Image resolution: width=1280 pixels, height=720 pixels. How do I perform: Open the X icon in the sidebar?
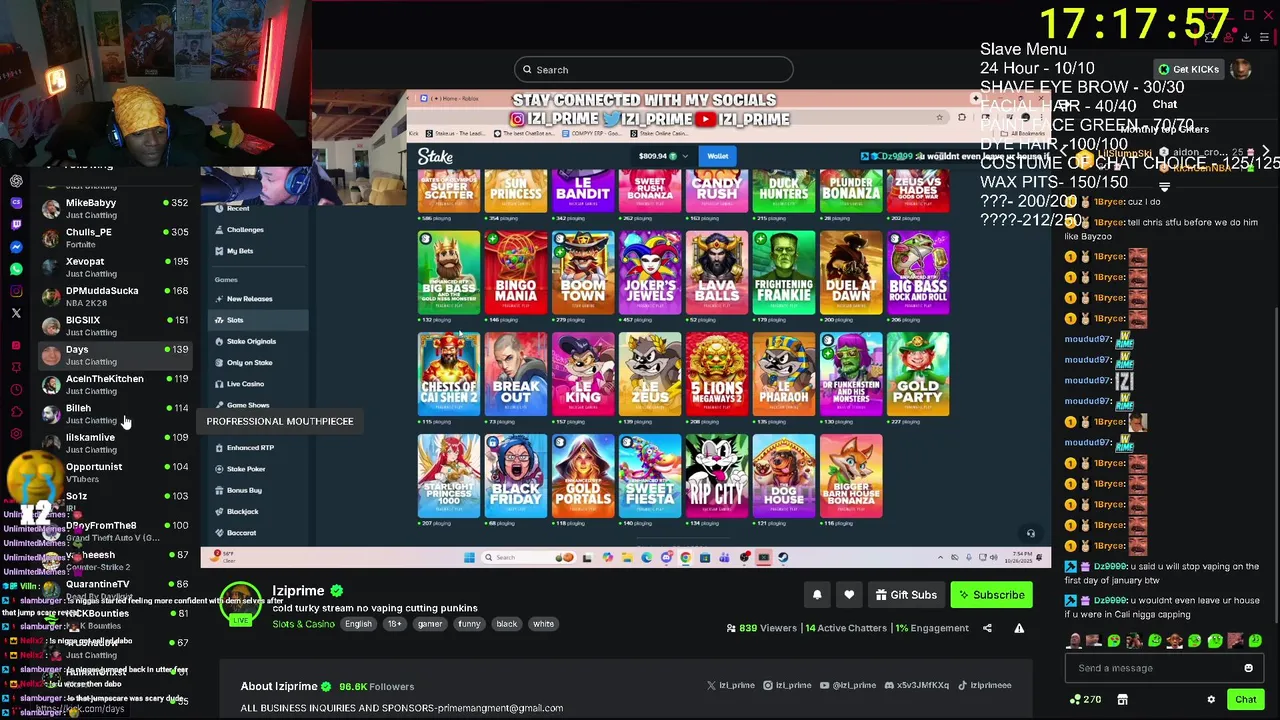pyautogui.click(x=16, y=313)
